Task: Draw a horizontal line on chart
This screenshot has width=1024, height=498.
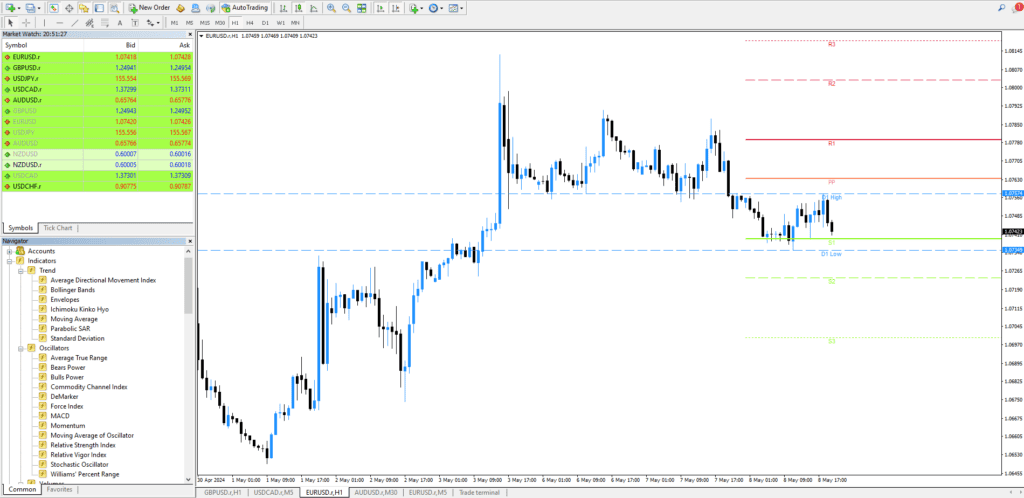Action: (61, 22)
